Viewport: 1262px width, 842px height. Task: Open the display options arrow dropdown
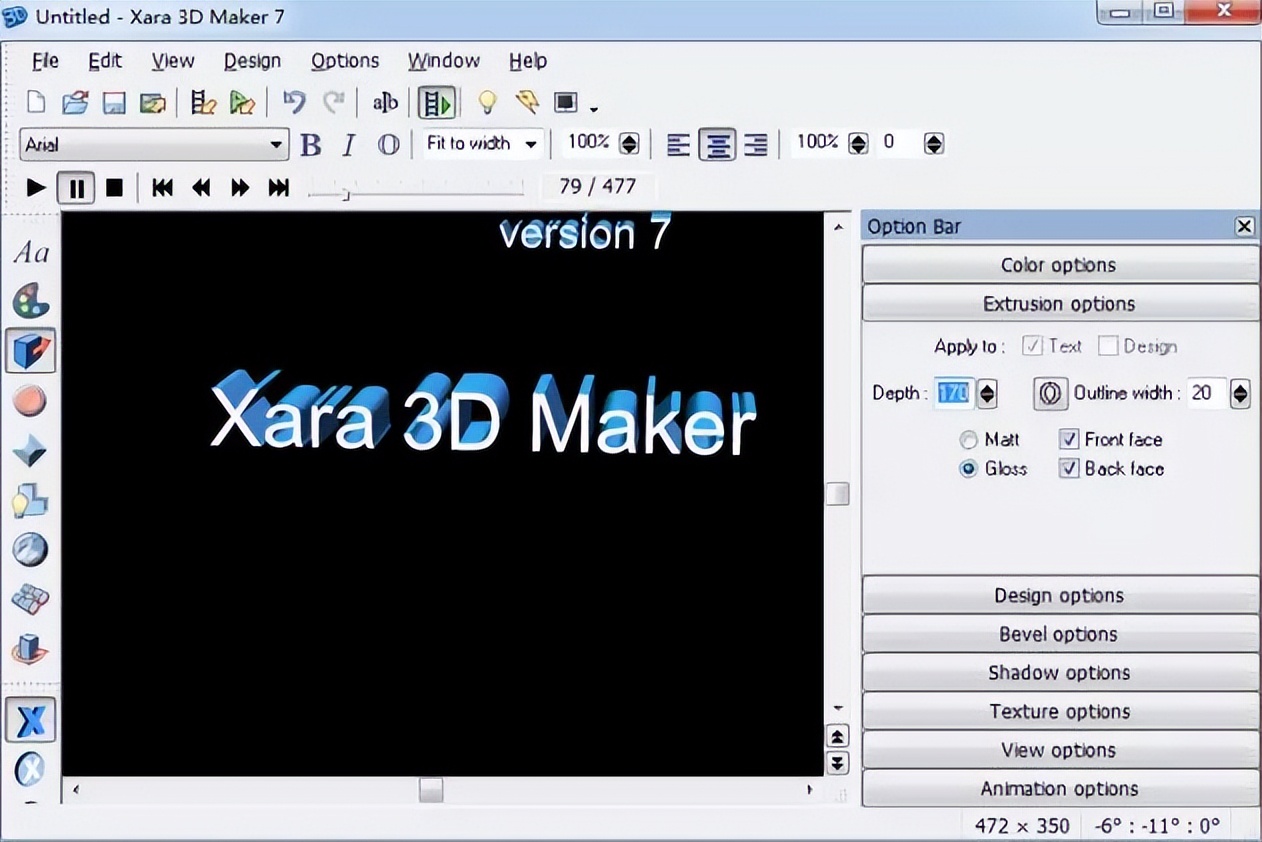[594, 108]
